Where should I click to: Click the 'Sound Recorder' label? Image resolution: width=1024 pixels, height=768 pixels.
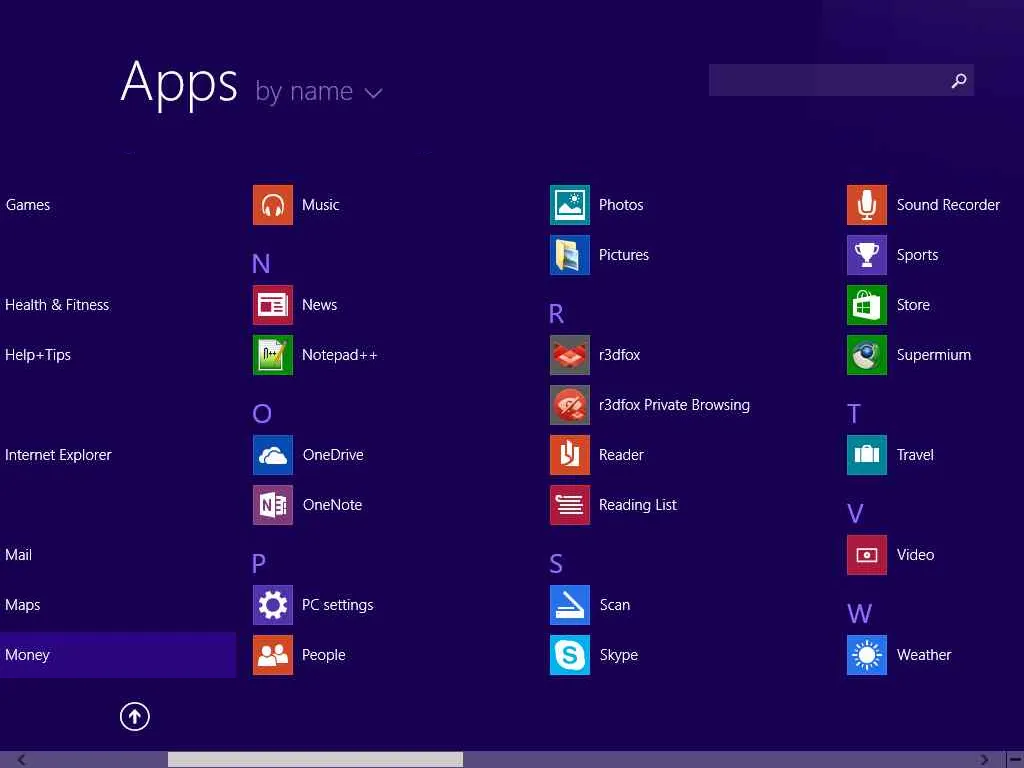pyautogui.click(x=948, y=205)
